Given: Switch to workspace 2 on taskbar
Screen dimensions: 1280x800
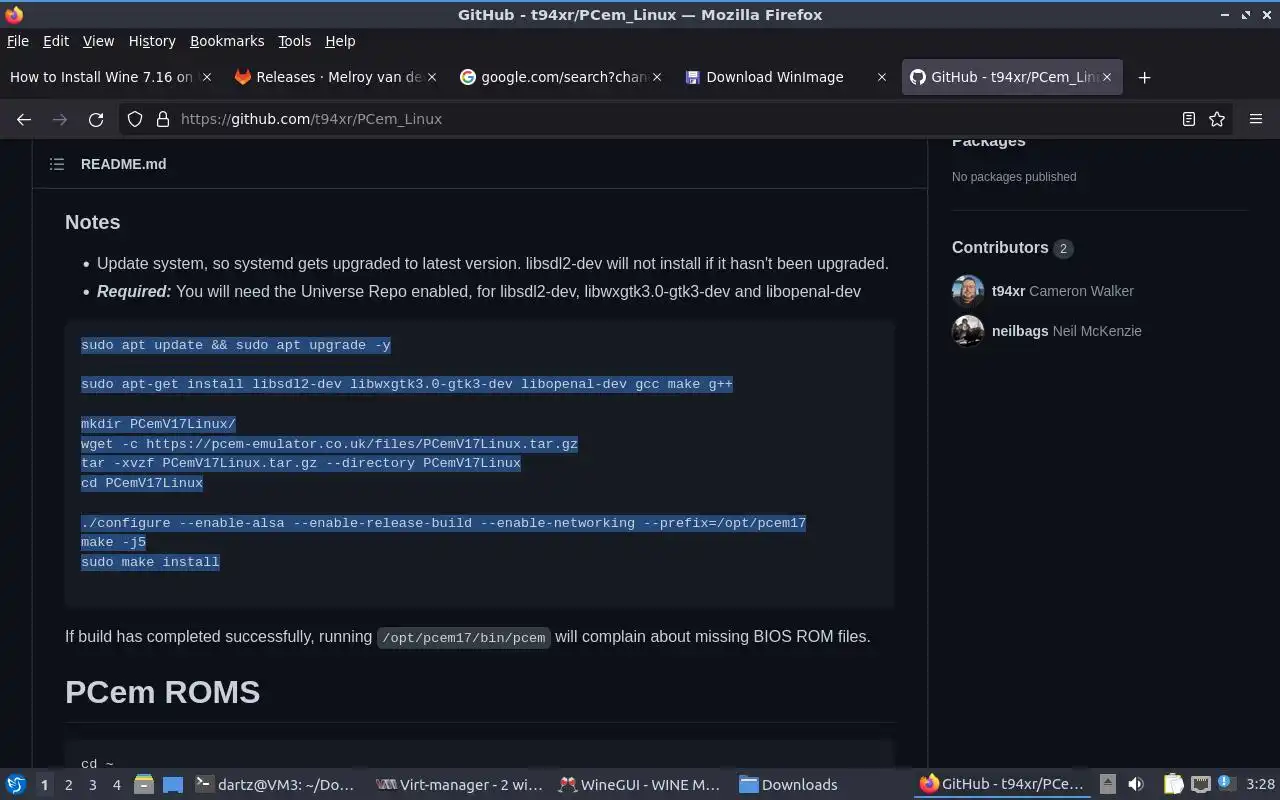Looking at the screenshot, I should [x=68, y=785].
